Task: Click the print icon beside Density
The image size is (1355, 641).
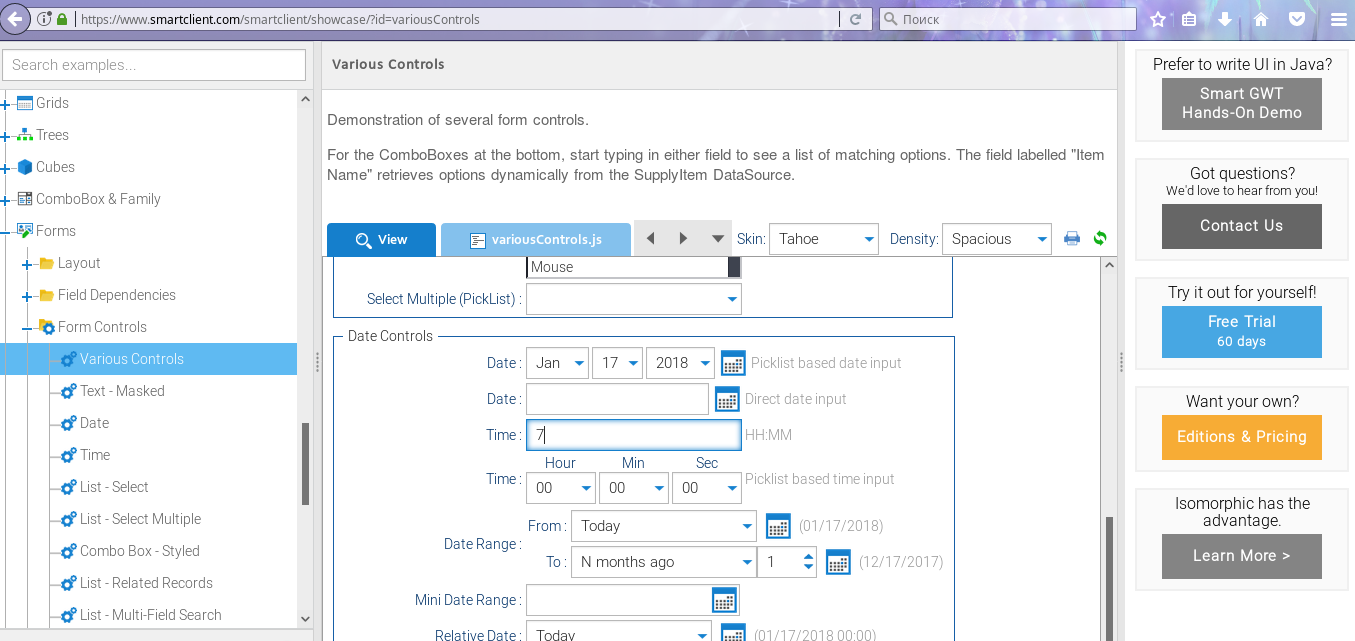Action: click(x=1072, y=239)
